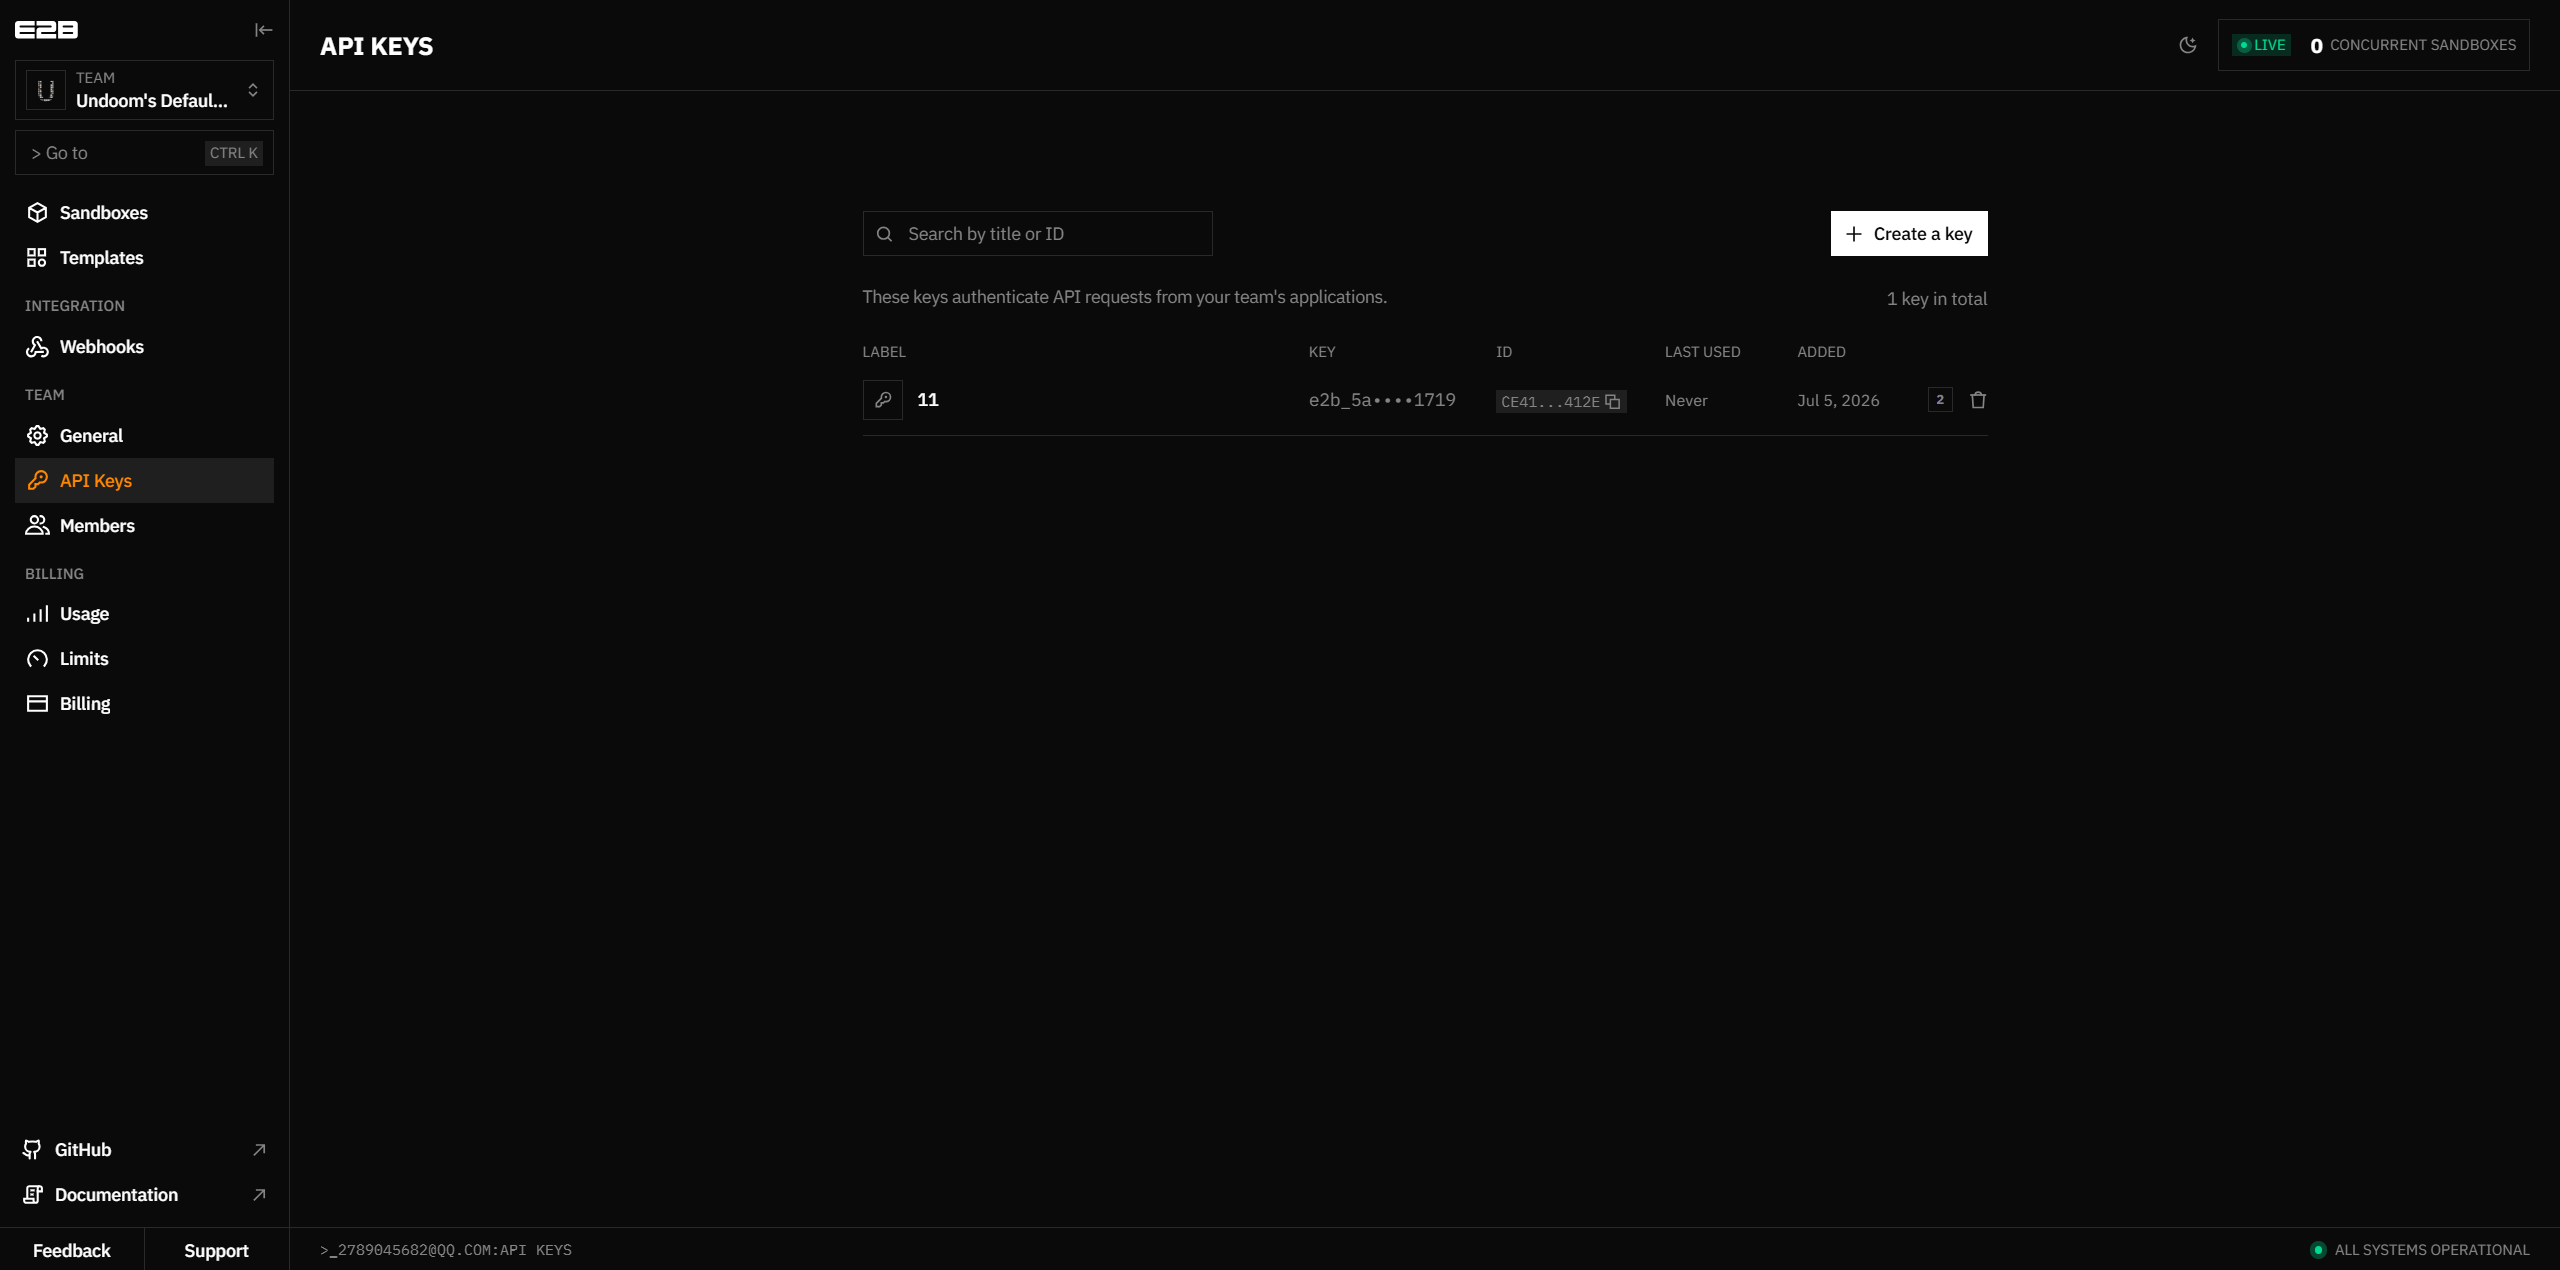Screen dimensions: 2560x1270
Task: Click the LABEL column header
Action: click(x=884, y=352)
